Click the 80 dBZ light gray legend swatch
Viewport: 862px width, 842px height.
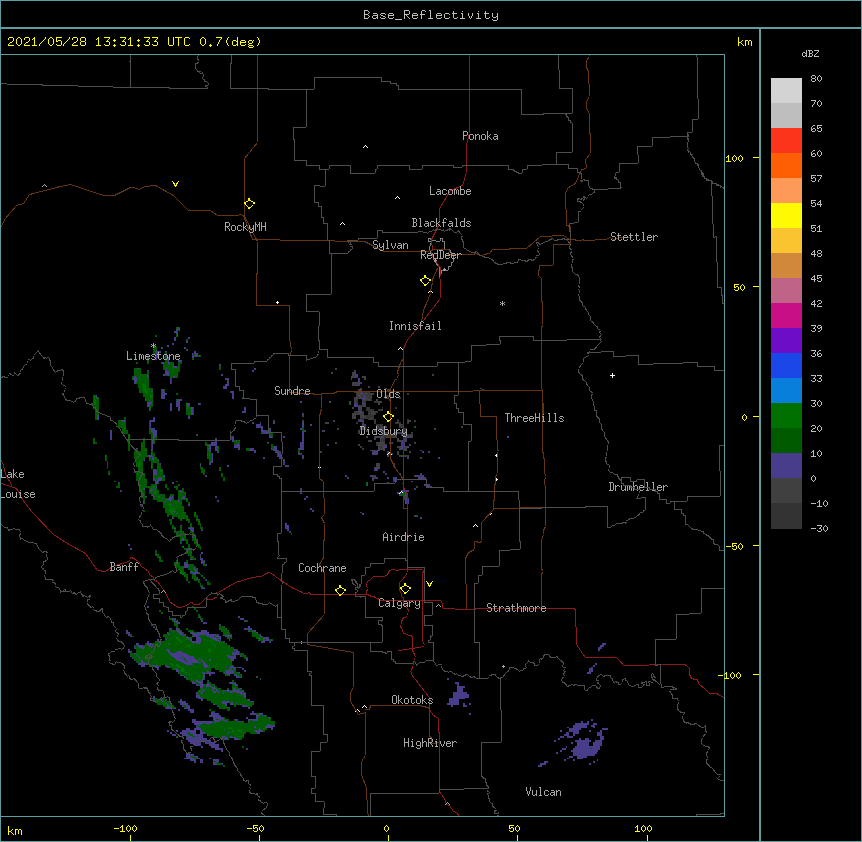click(x=786, y=91)
